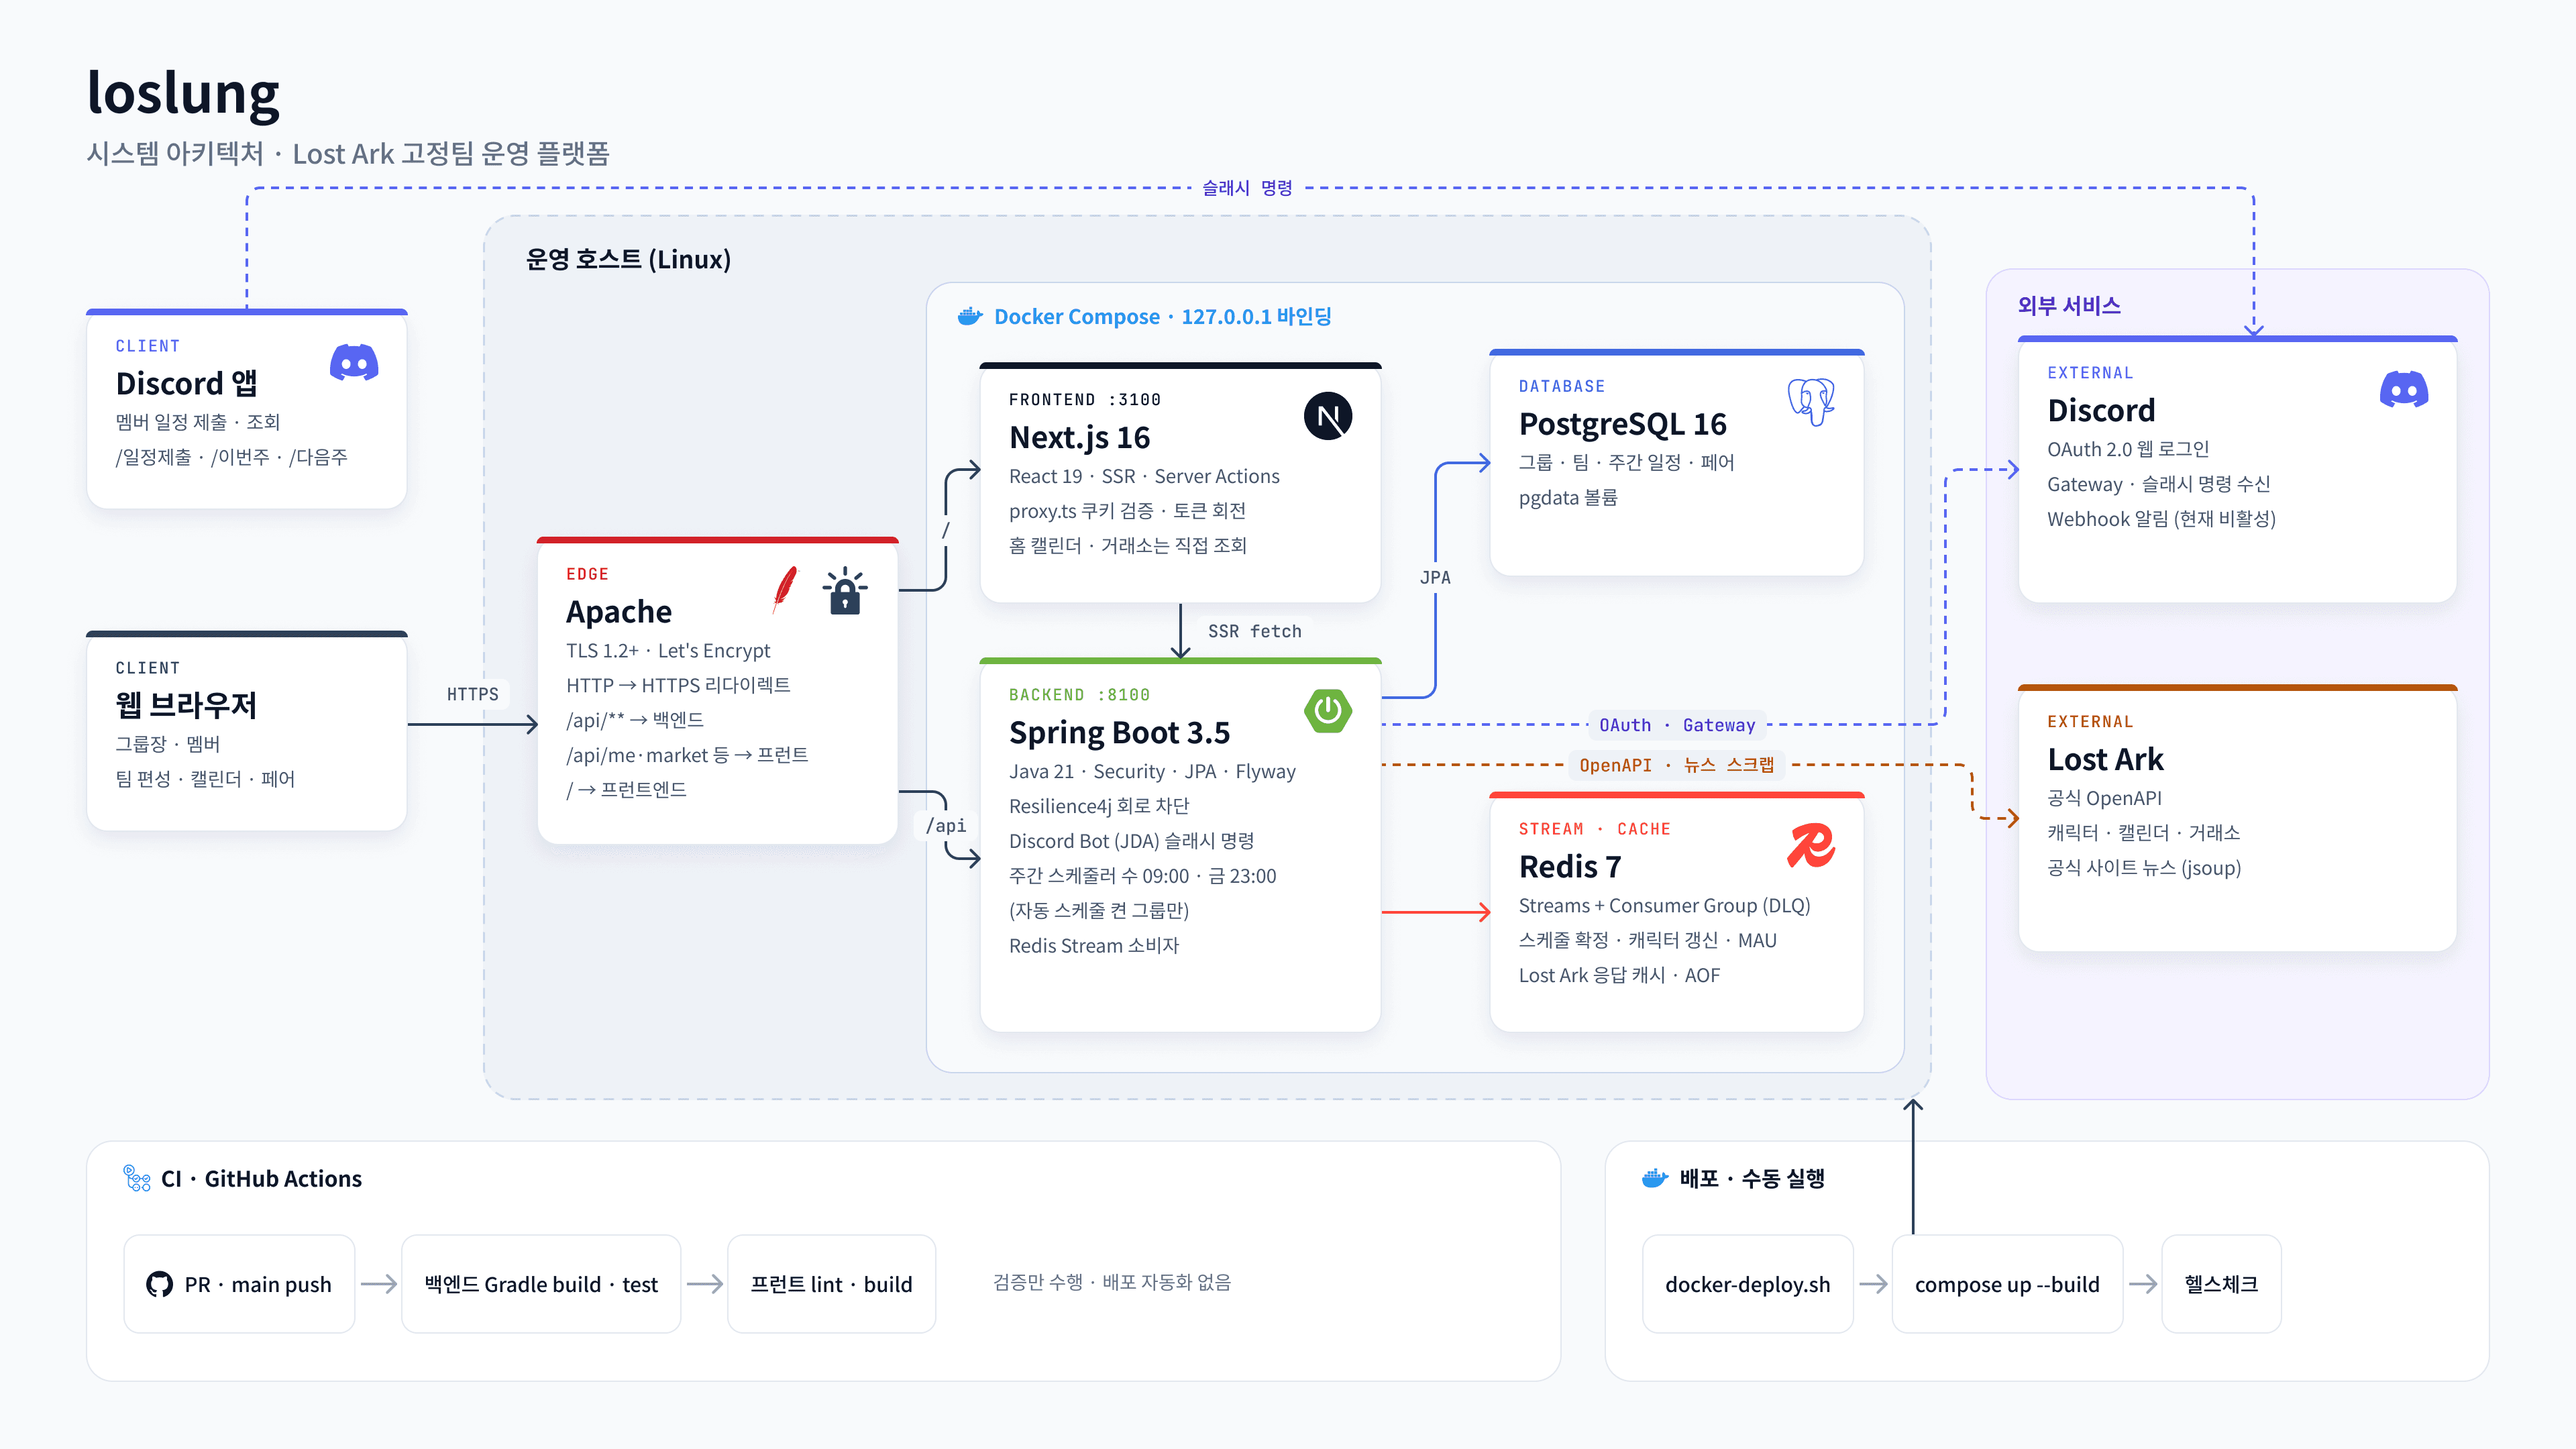Click the OAuth · Gateway label
Screen dimensions: 2576x1449
1677,725
